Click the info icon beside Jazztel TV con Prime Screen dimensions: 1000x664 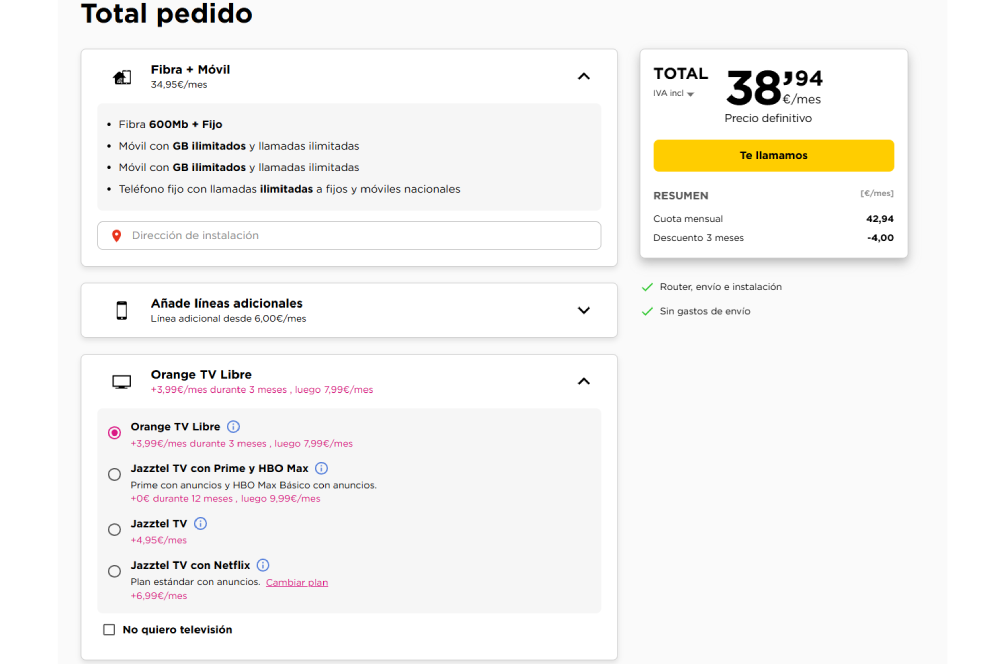[x=321, y=467]
